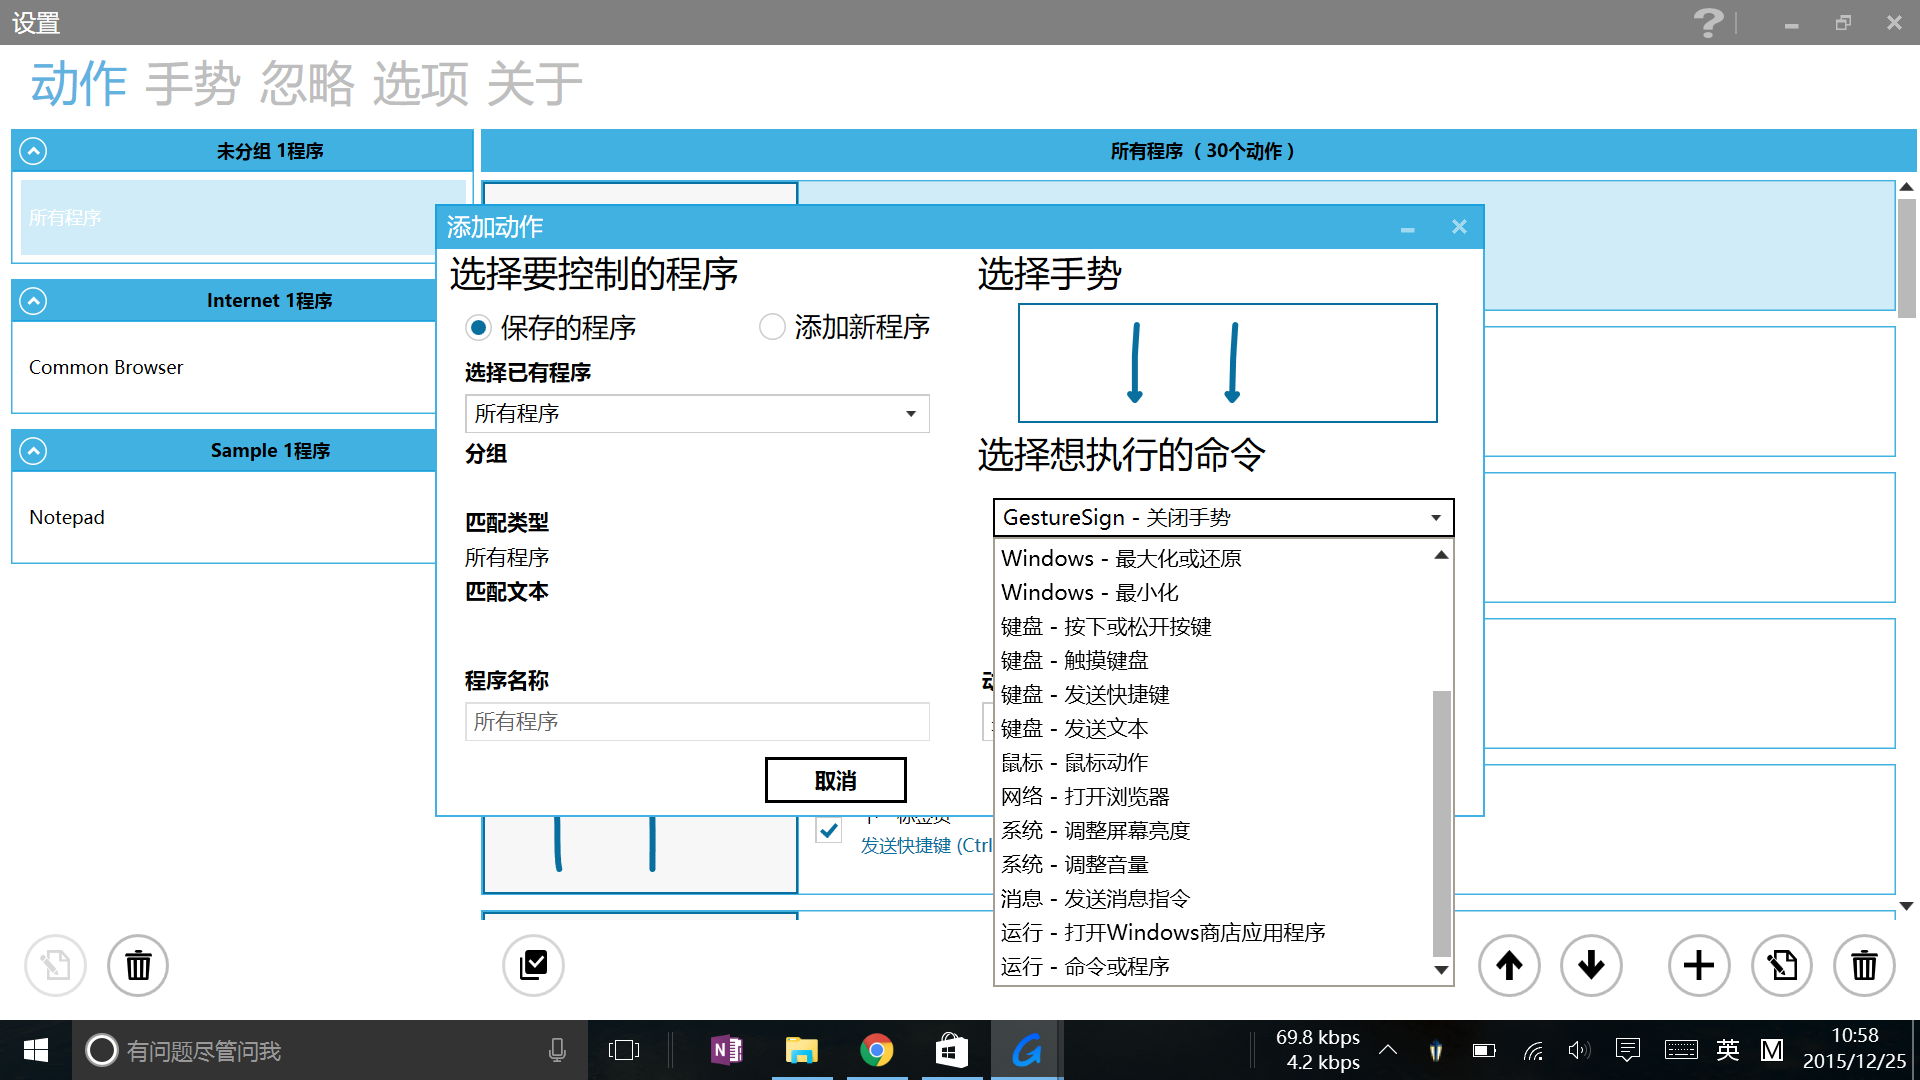Viewport: 1920px width, 1080px height.
Task: Collapse the Internet 1程序 group
Action: pyautogui.click(x=33, y=301)
